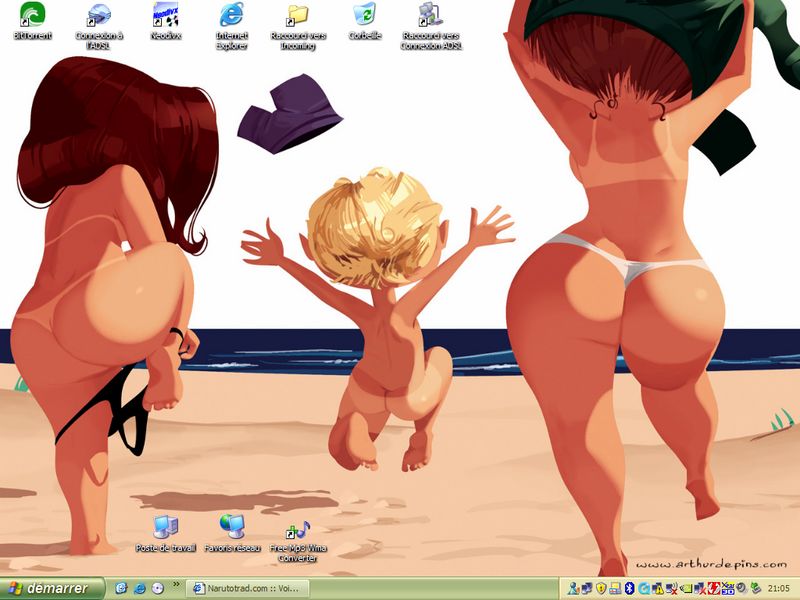Viewport: 800px width, 600px height.
Task: Click the QuickTime tray icon
Action: pos(643,589)
